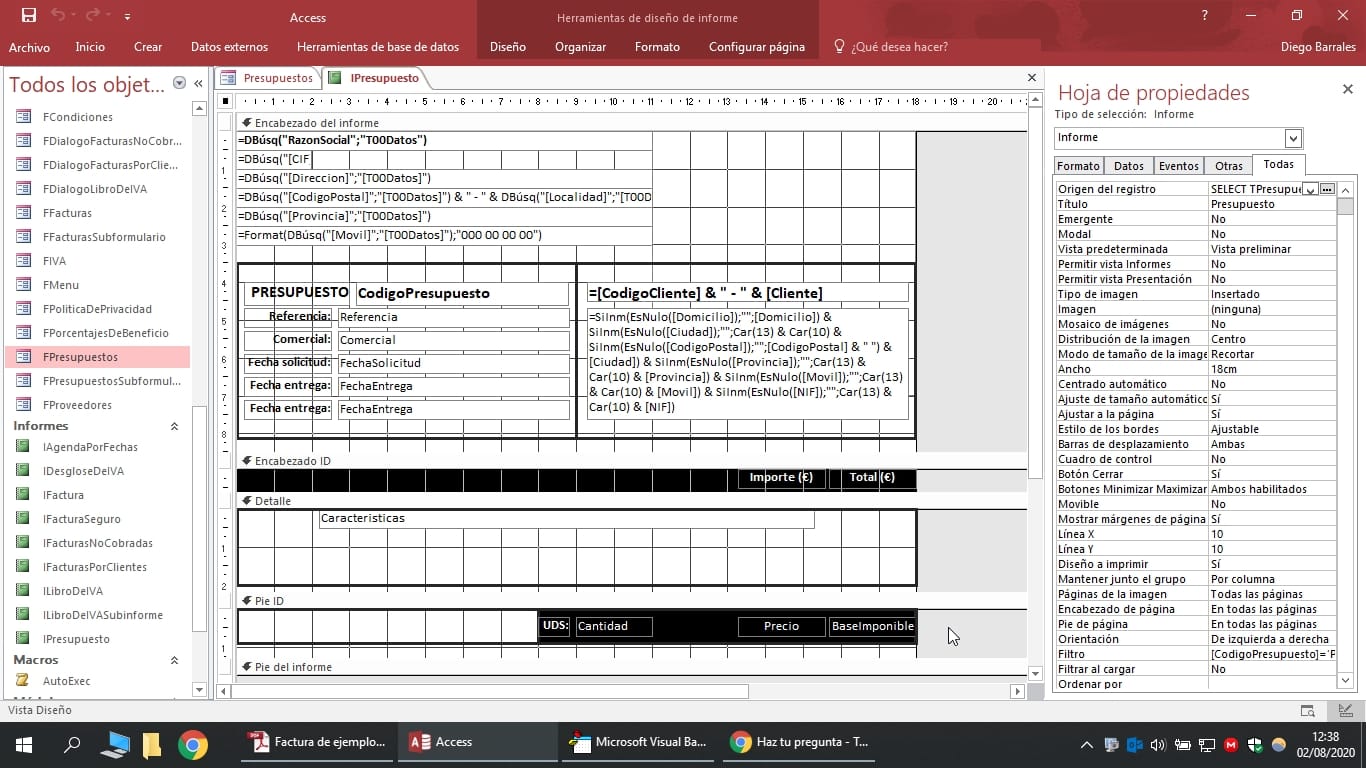This screenshot has width=1366, height=768.
Task: Collapse the Macros group in navigation pane
Action: point(174,660)
